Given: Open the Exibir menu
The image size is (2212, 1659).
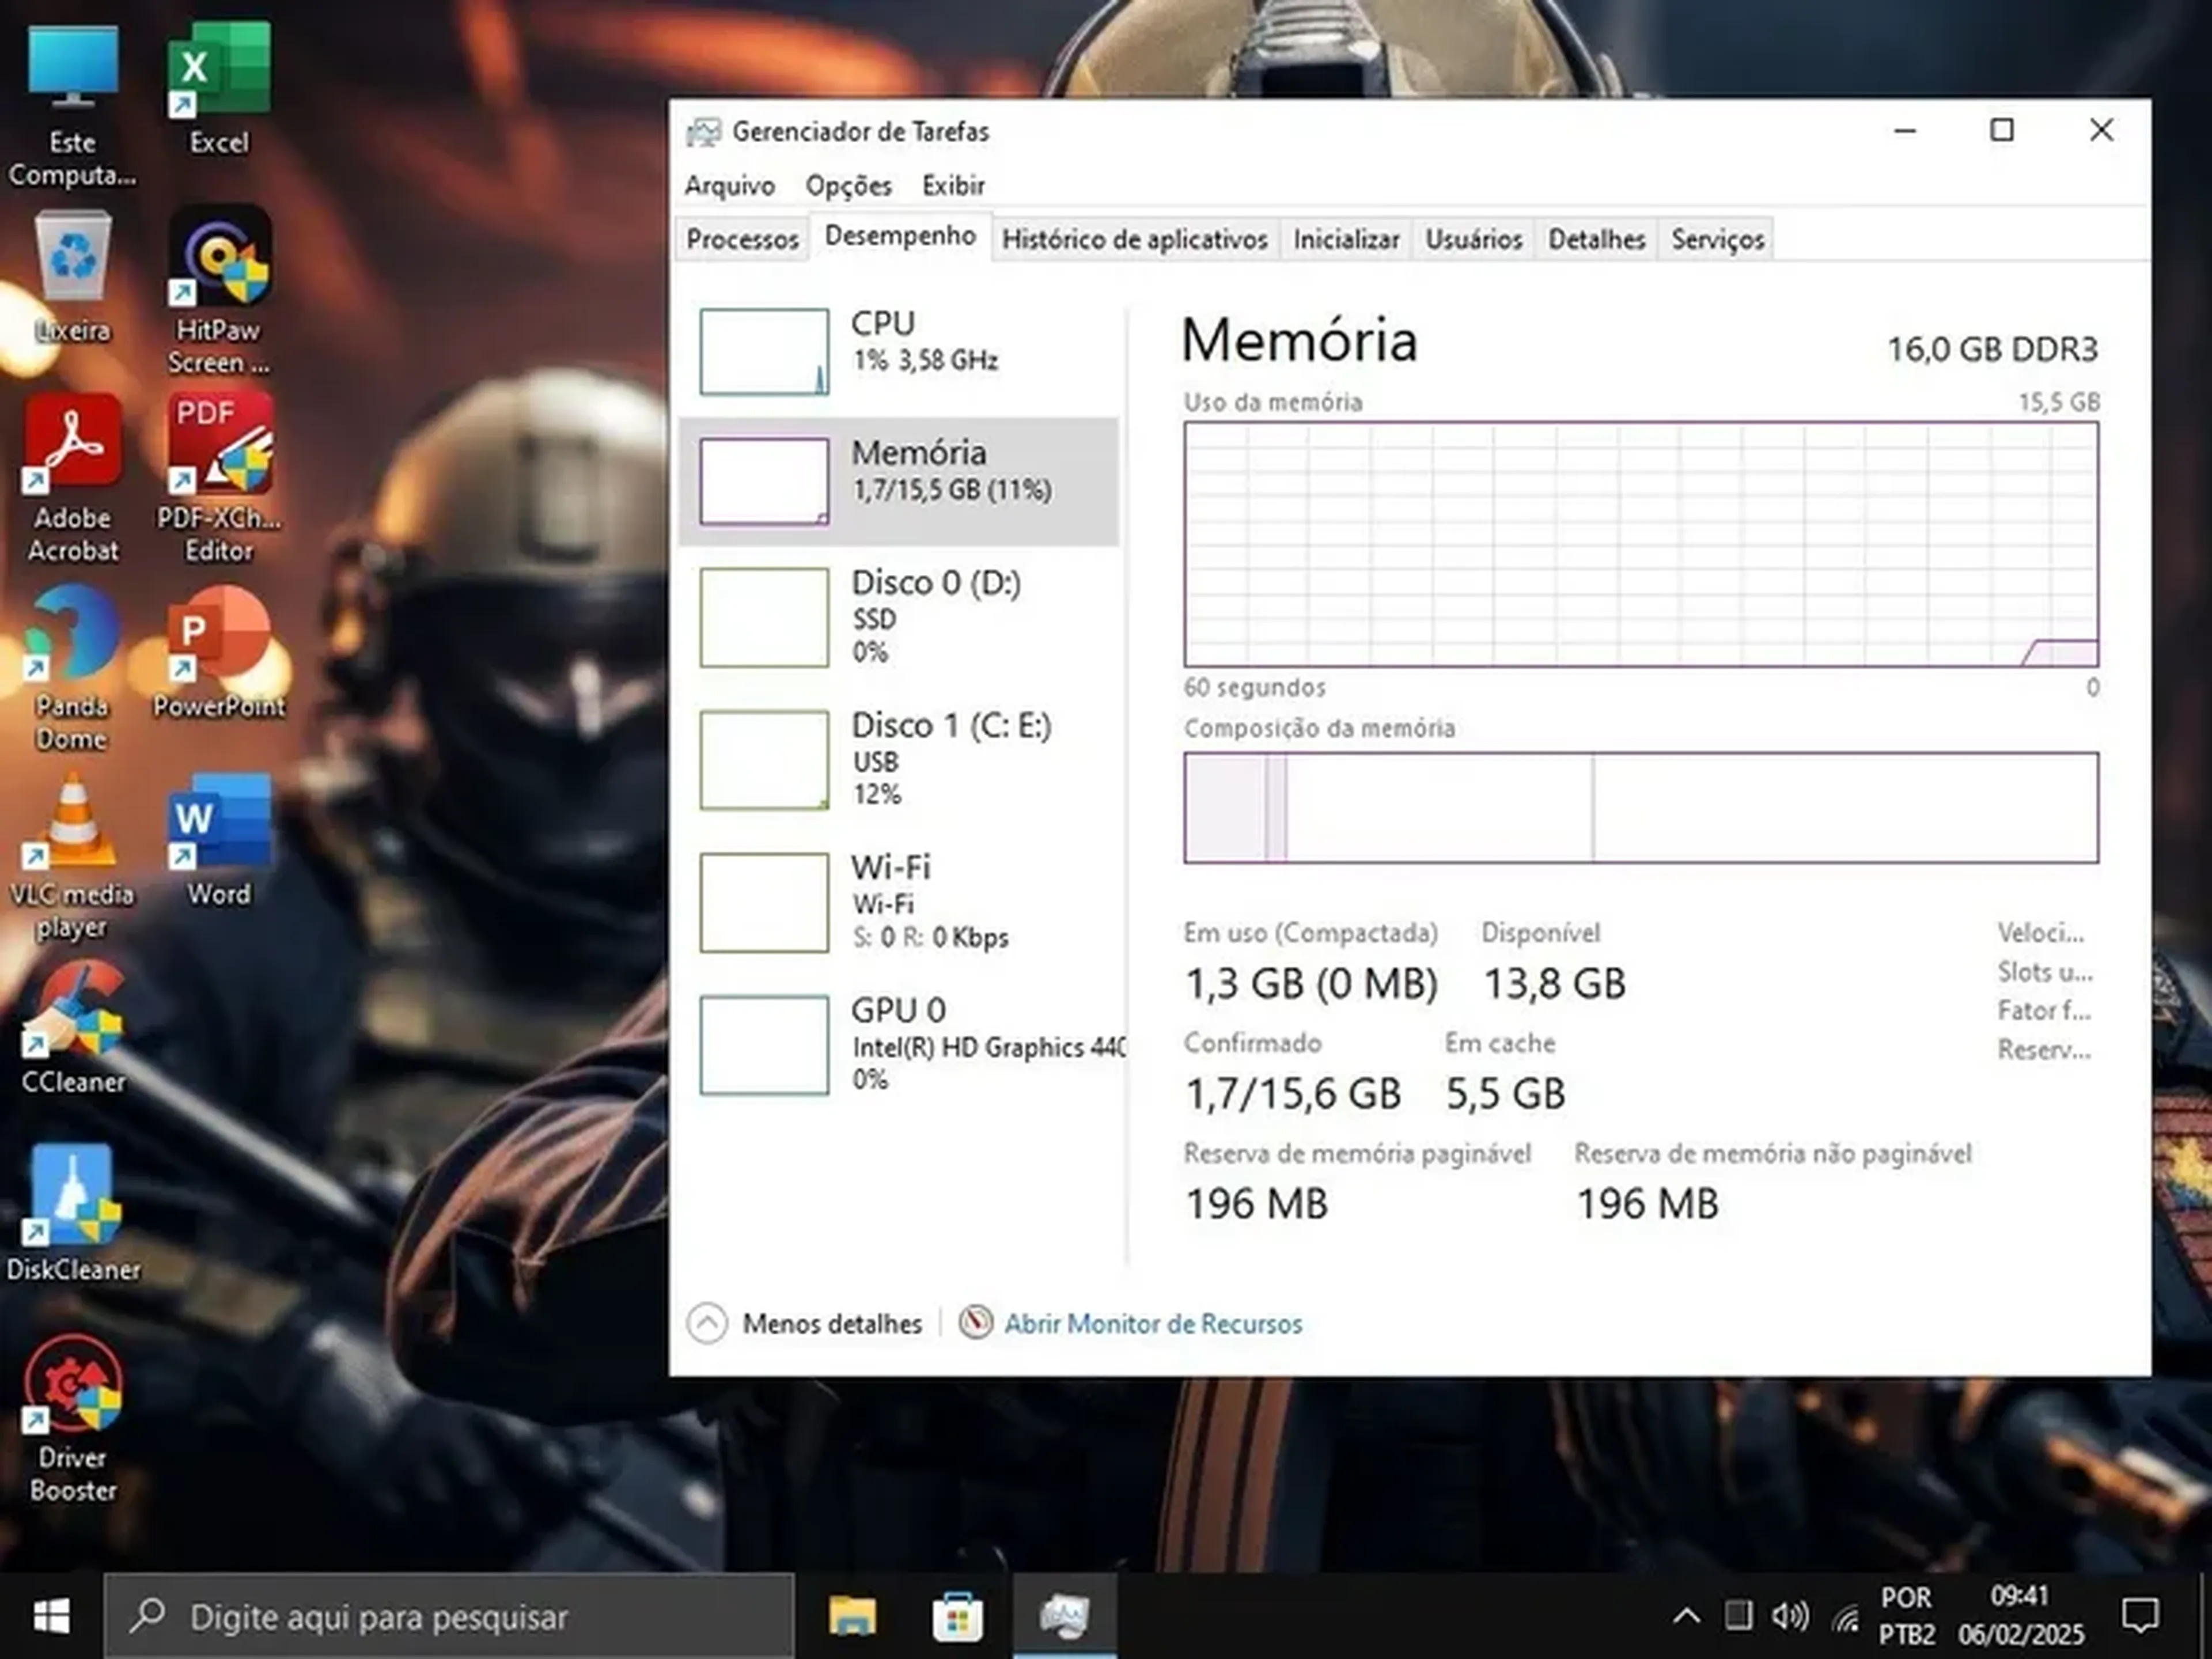Looking at the screenshot, I should pyautogui.click(x=953, y=186).
